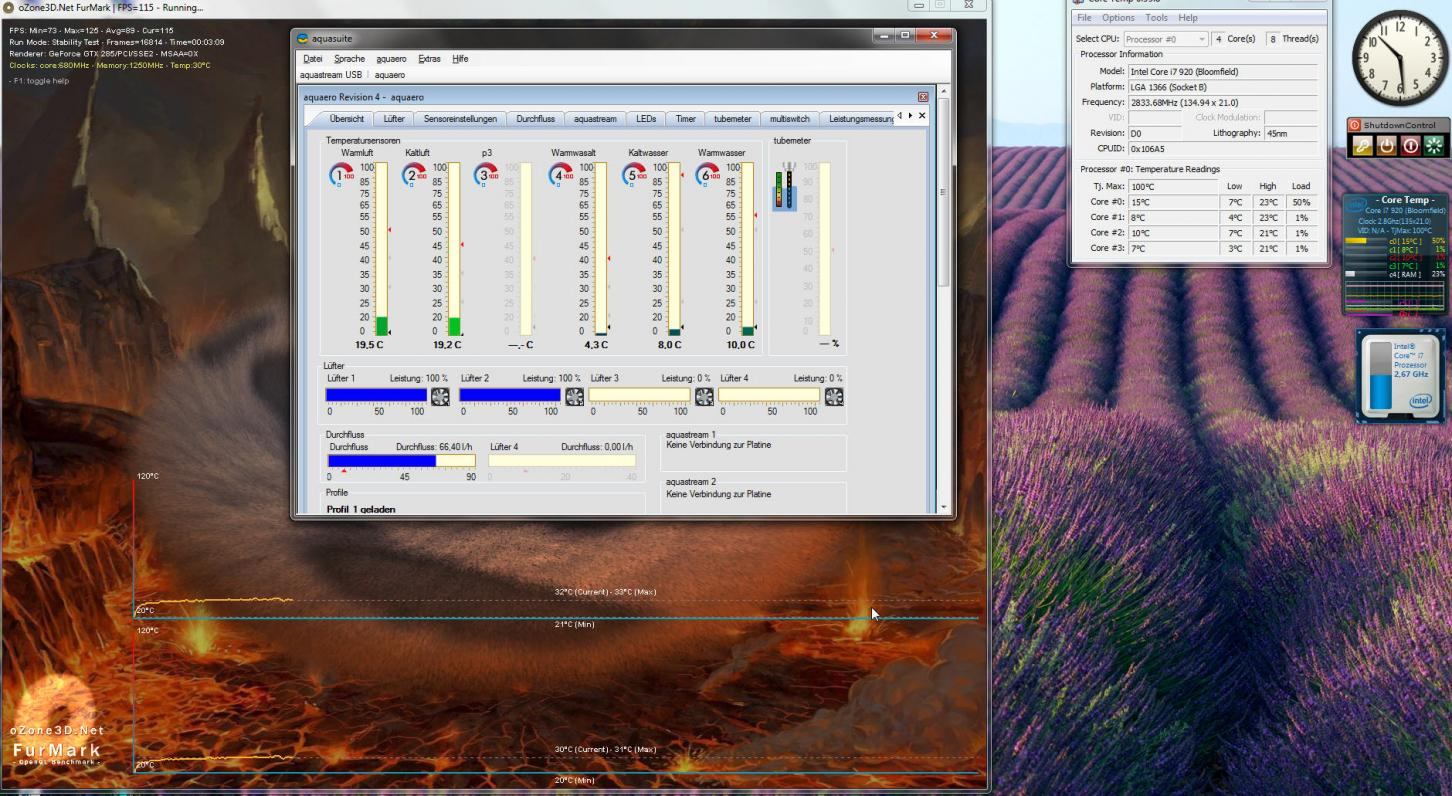
Task: Click the sensor 4 gauge icon under Warmwasalt
Action: pos(561,174)
